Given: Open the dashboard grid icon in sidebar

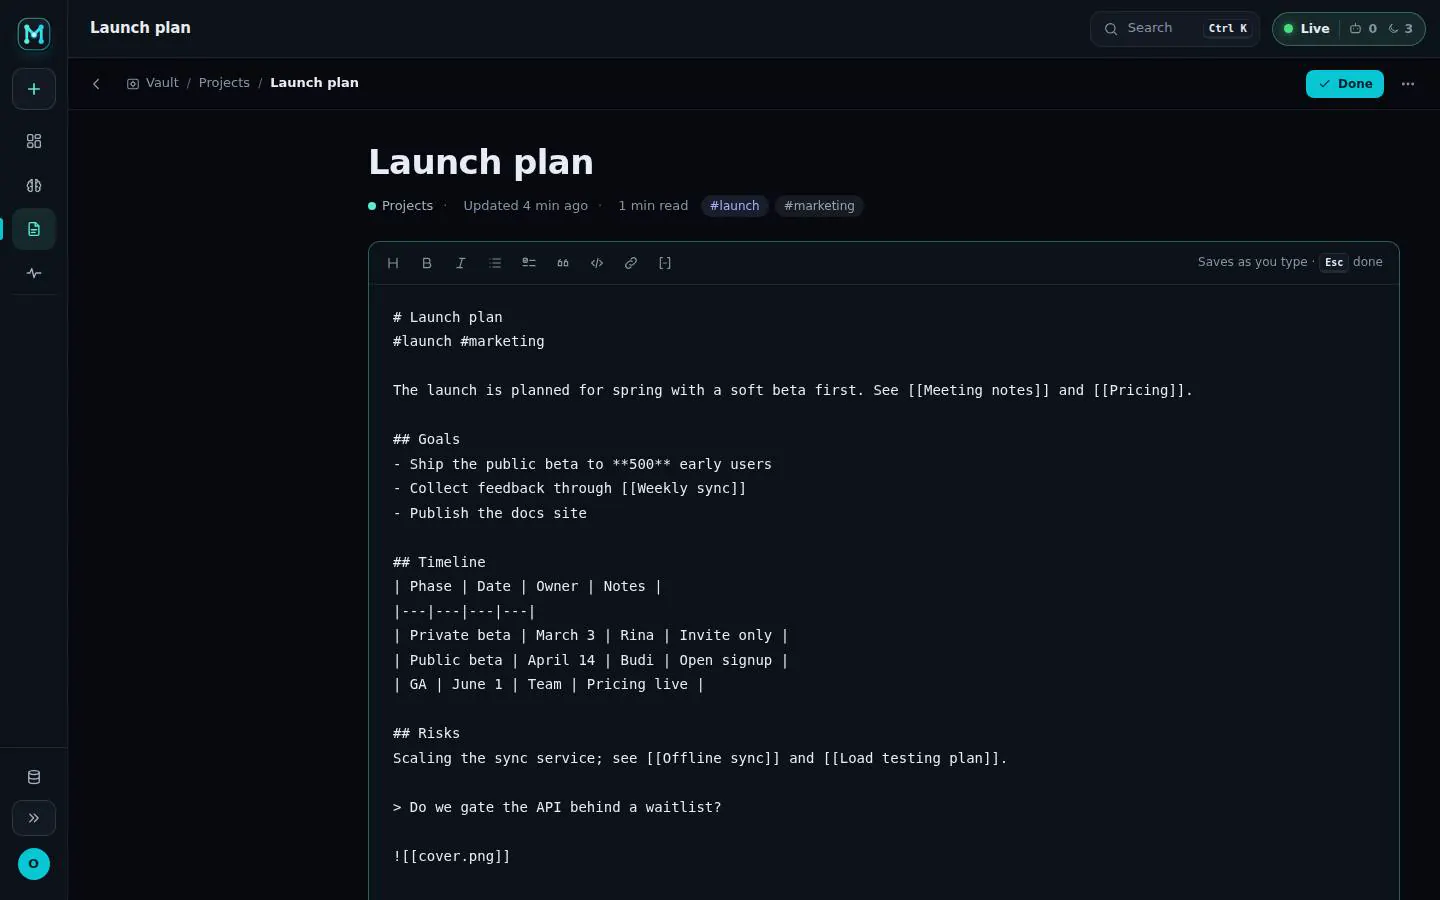Looking at the screenshot, I should pos(34,141).
